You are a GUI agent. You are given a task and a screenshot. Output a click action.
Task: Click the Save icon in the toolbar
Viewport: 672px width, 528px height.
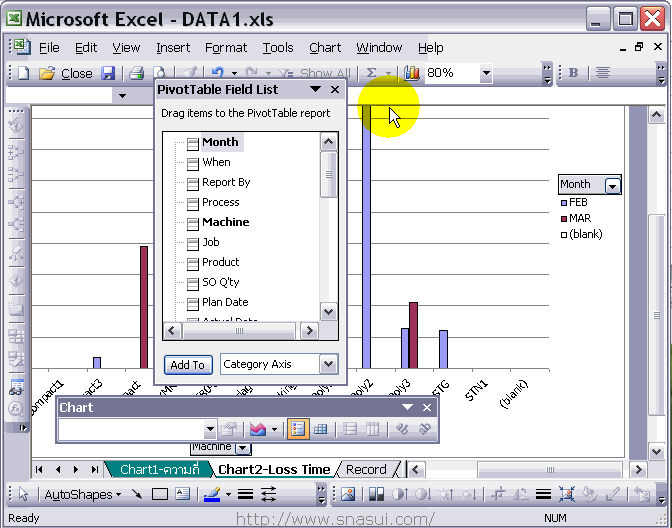pyautogui.click(x=108, y=73)
